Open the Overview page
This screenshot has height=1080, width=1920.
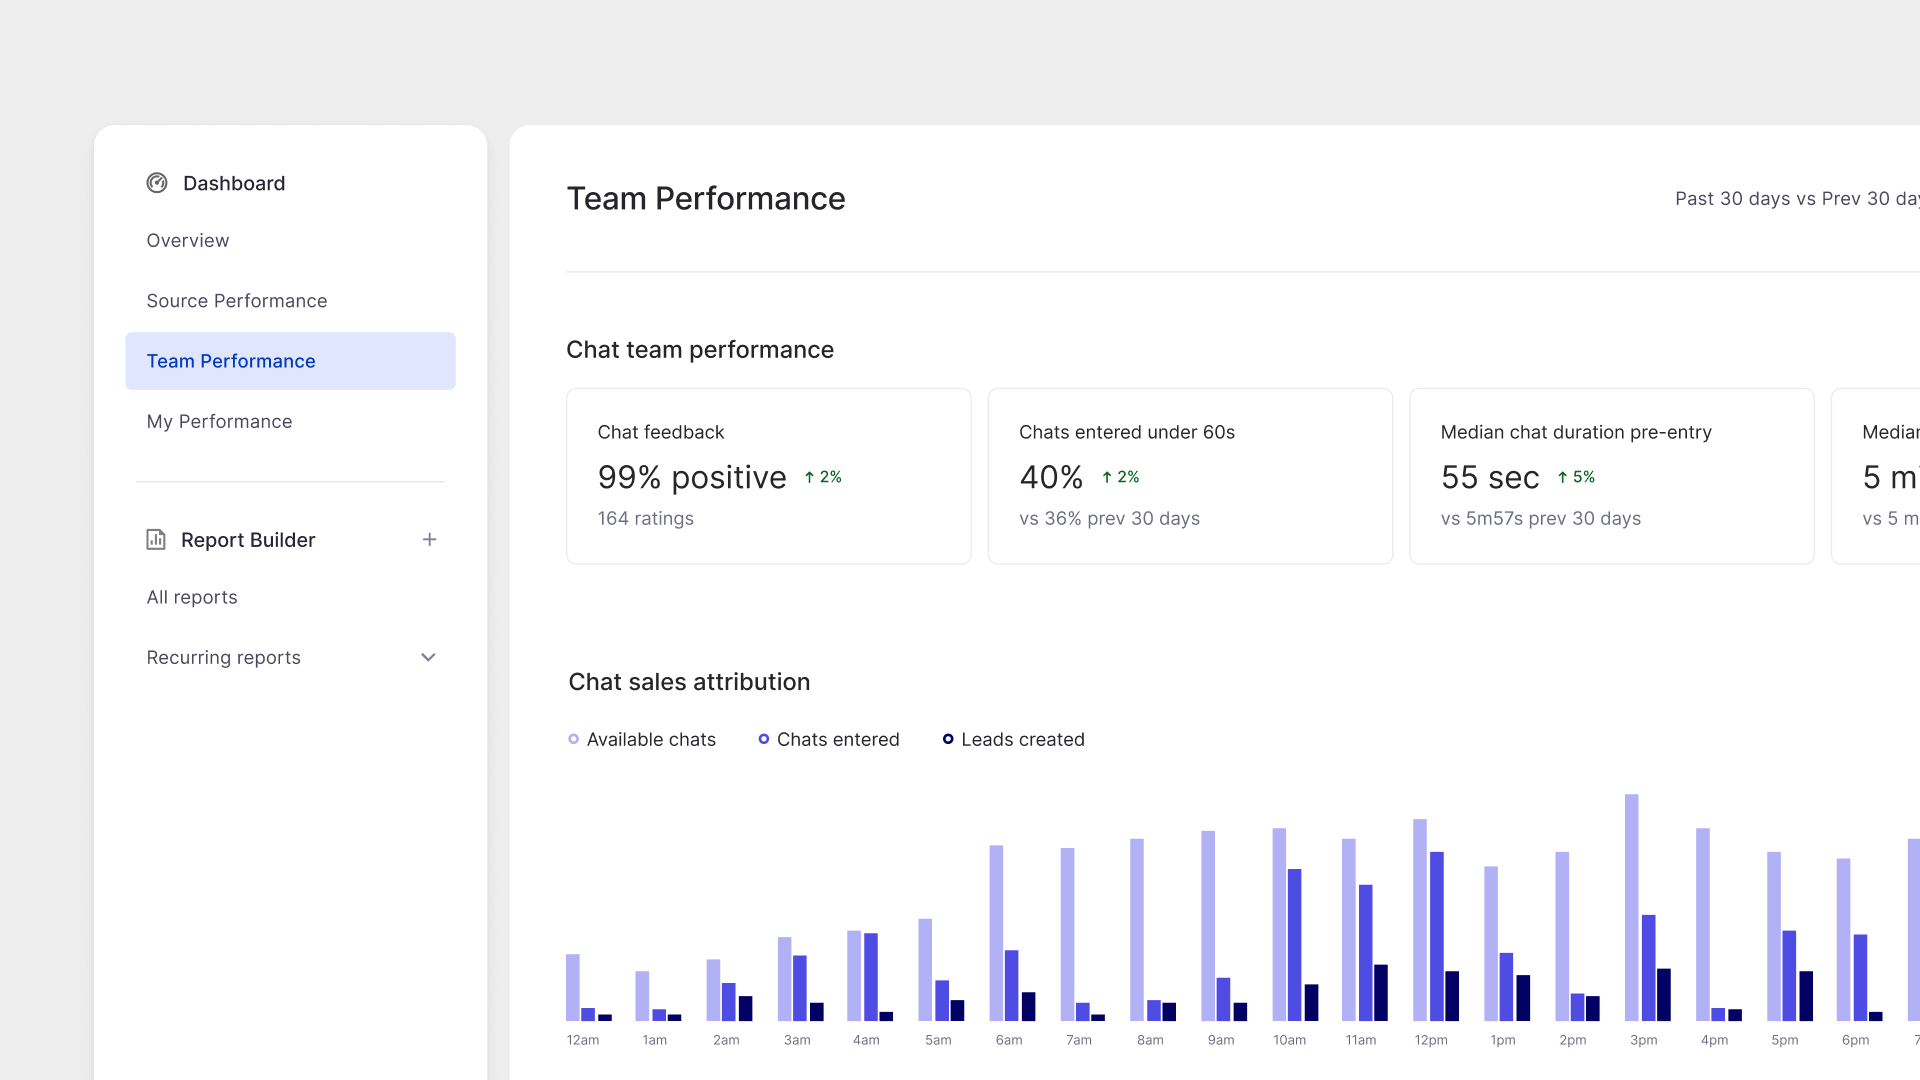coord(188,241)
